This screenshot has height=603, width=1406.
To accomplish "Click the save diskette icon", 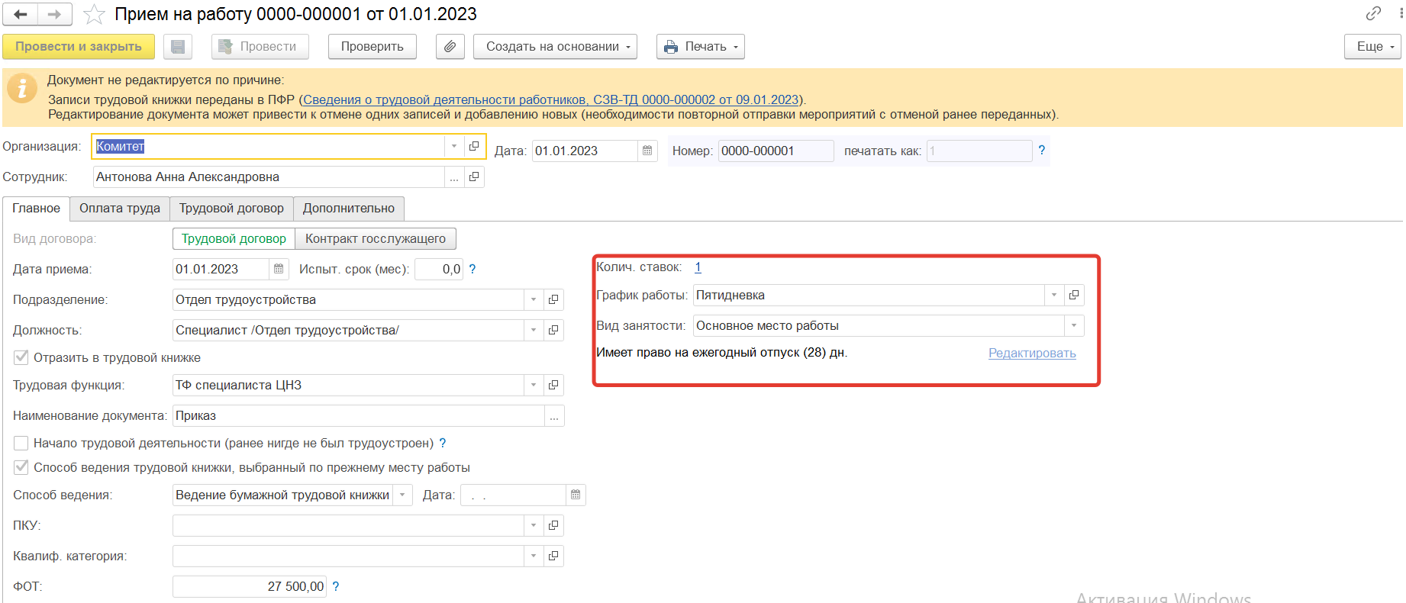I will pyautogui.click(x=178, y=47).
